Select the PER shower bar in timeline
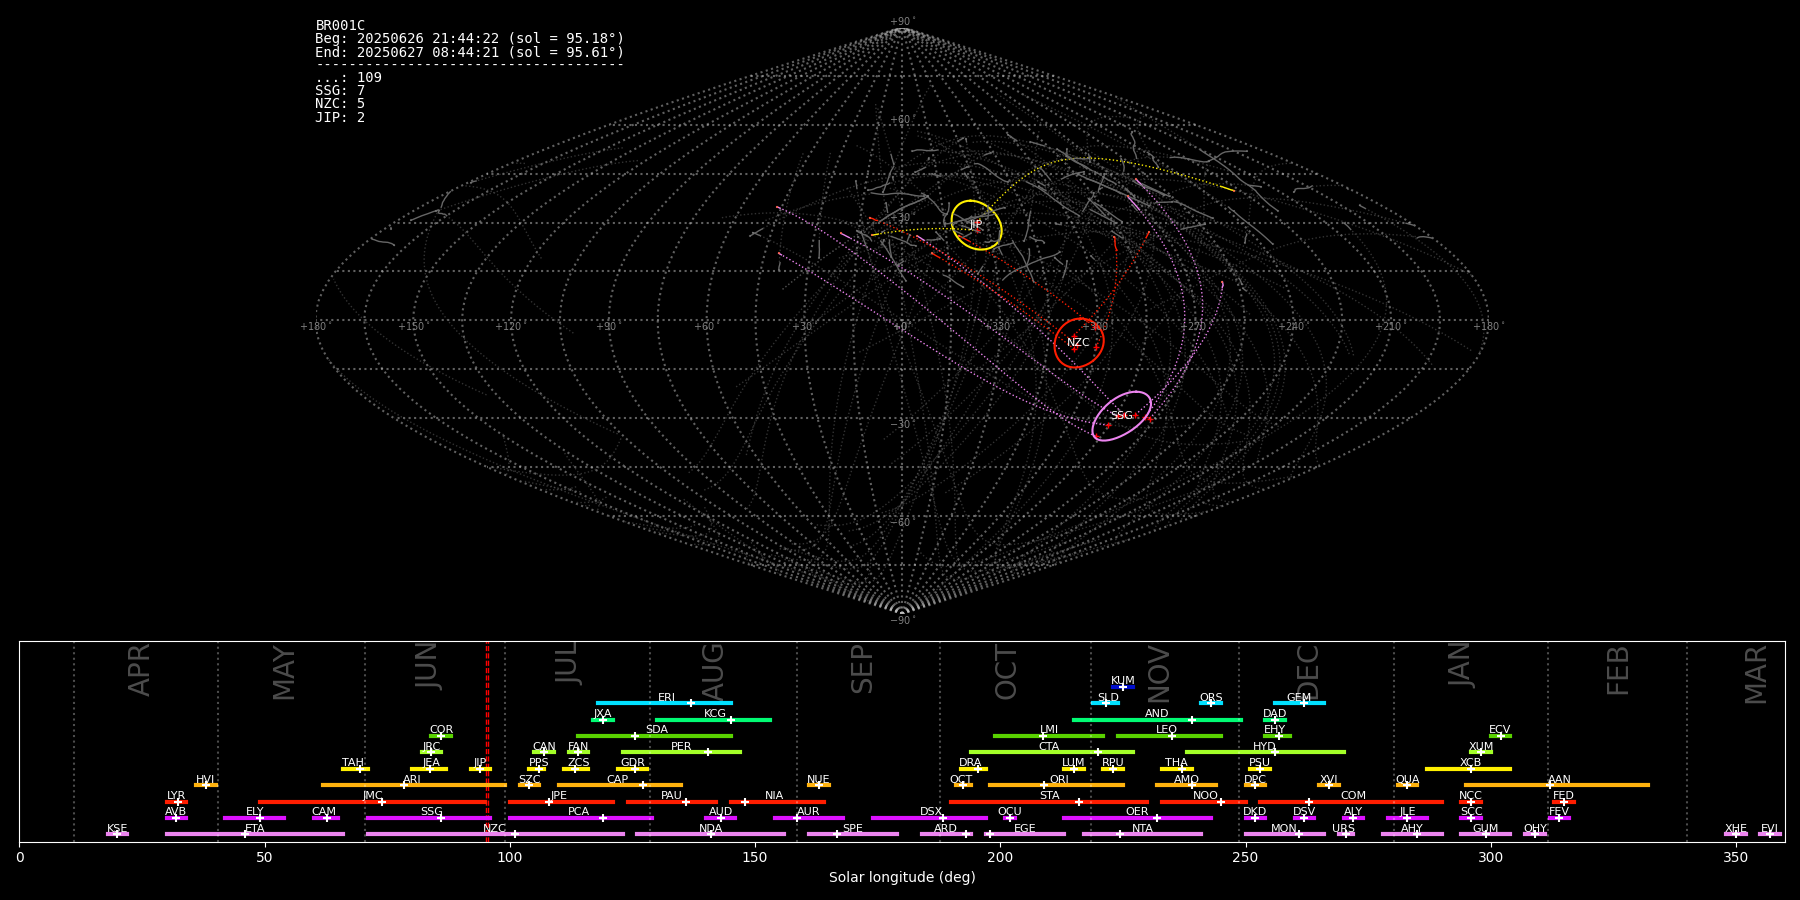The width and height of the screenshot is (1800, 900). [x=681, y=752]
